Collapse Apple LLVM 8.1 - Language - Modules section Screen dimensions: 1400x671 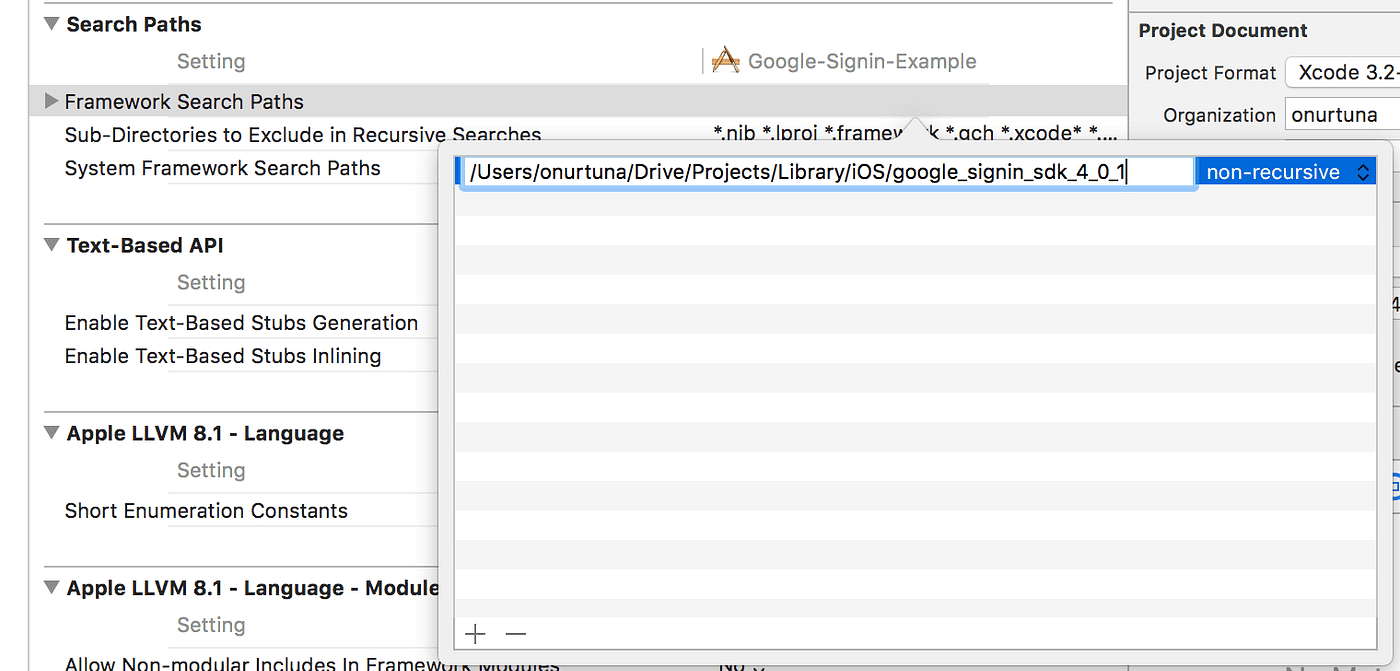(x=52, y=588)
